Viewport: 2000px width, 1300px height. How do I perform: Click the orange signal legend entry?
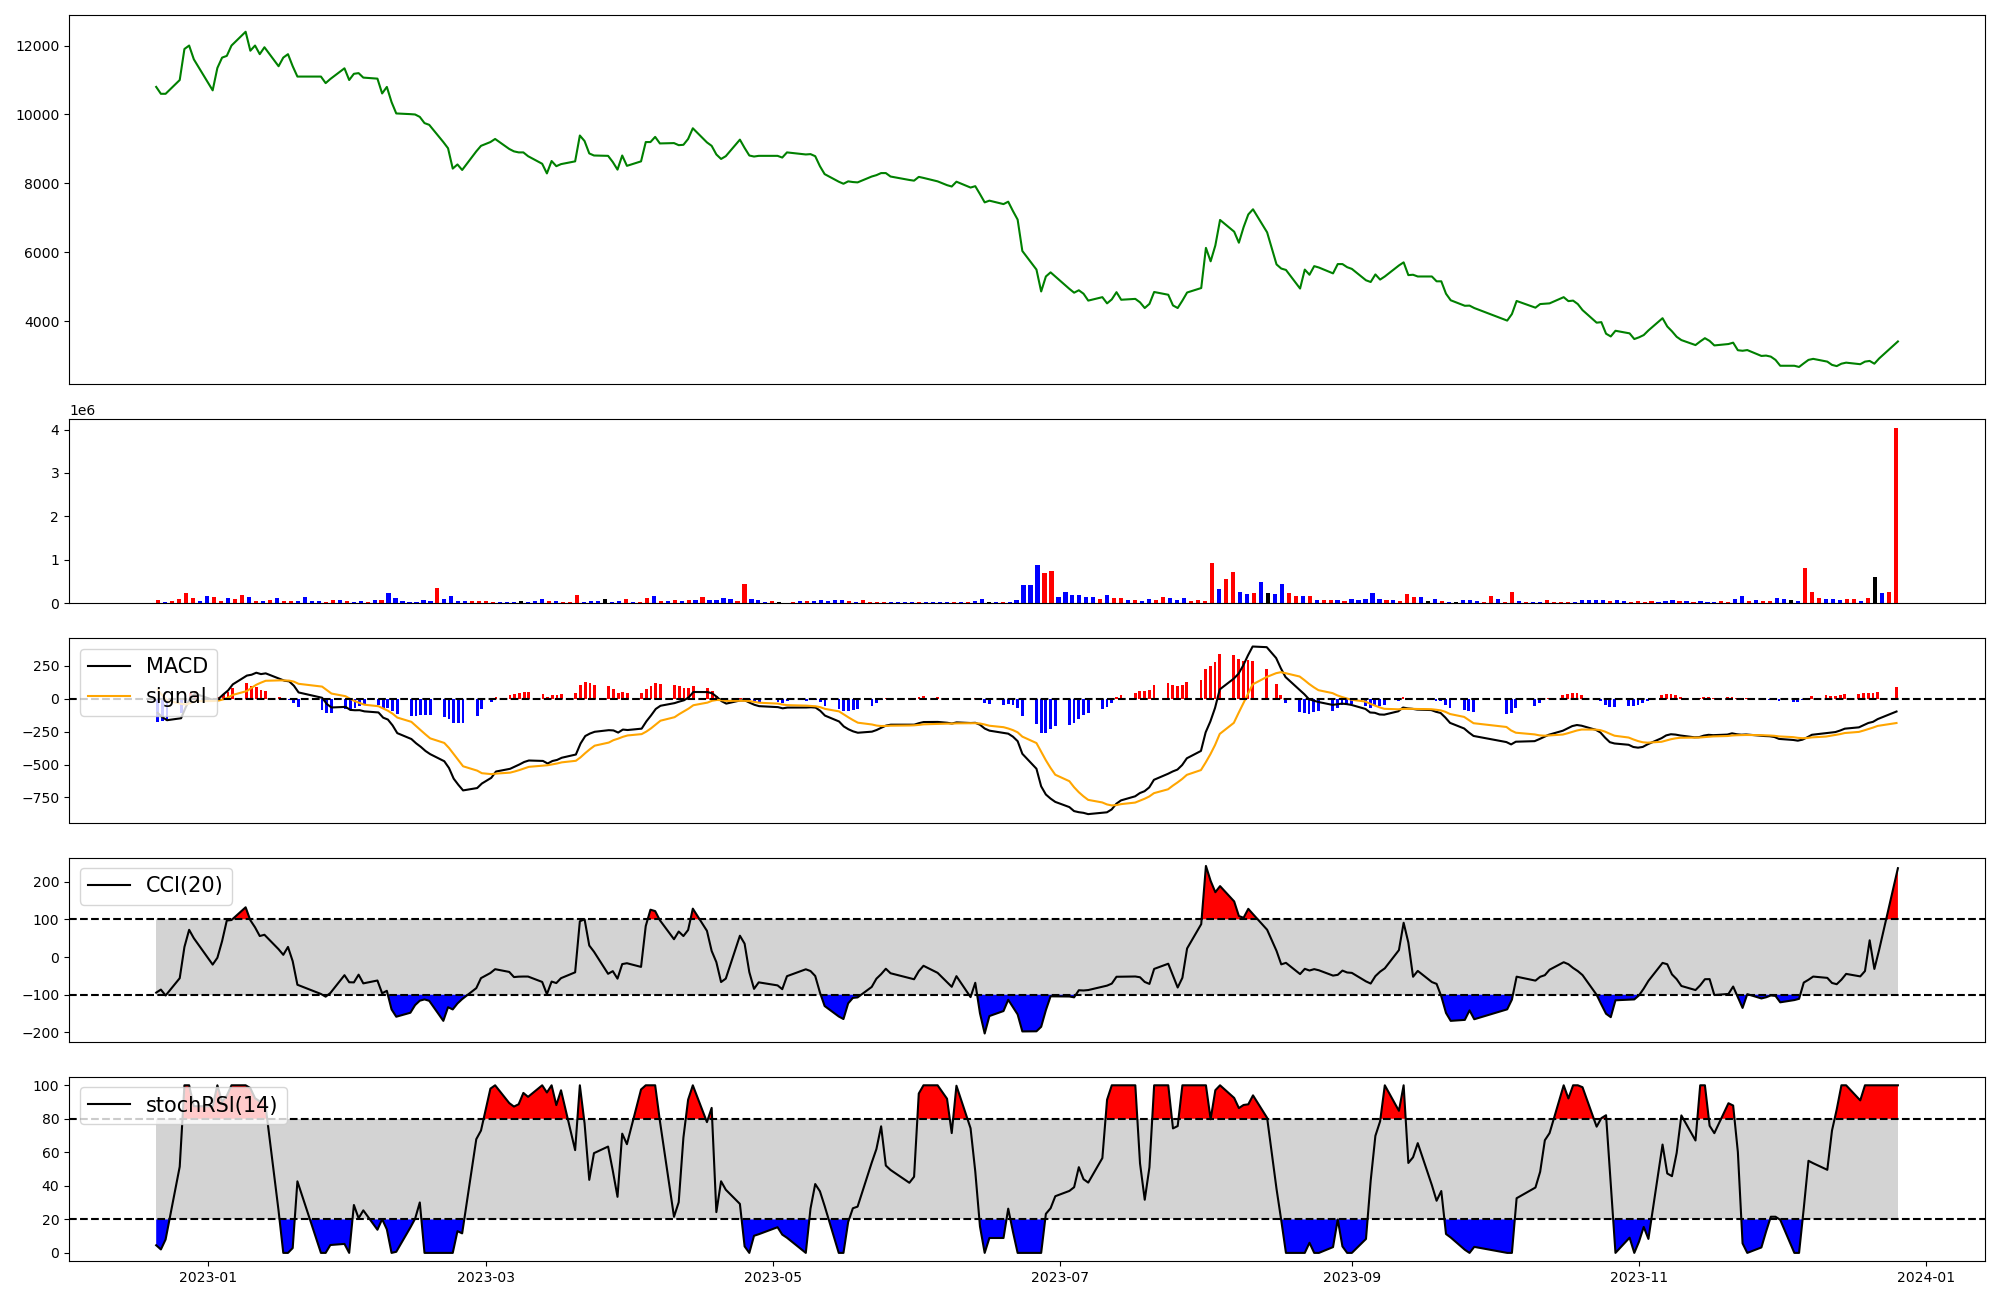coord(176,696)
